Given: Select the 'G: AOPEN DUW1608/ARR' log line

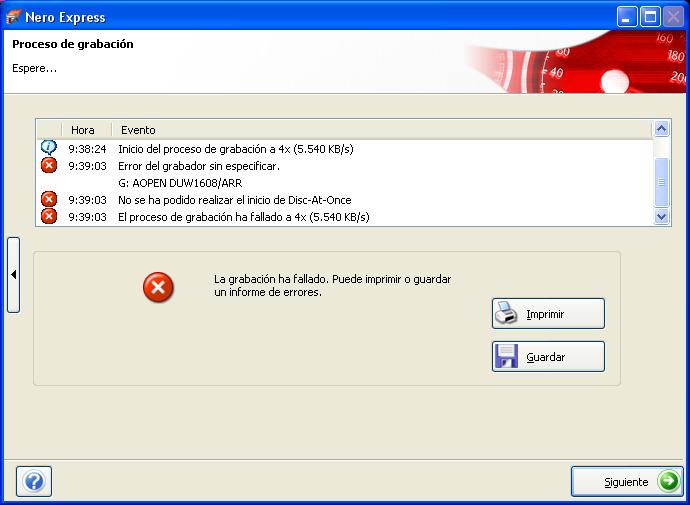Looking at the screenshot, I should click(180, 183).
